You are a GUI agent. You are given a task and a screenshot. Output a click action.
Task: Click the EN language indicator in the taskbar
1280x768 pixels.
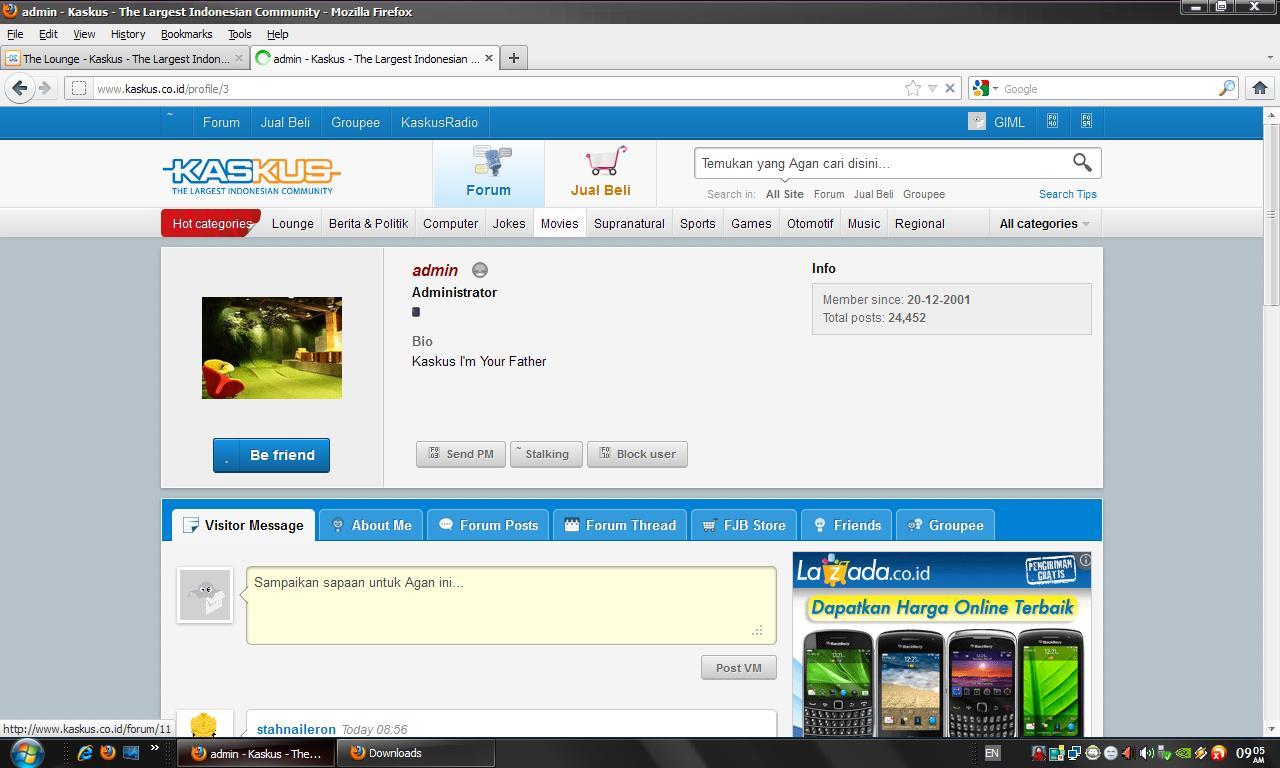click(x=992, y=753)
